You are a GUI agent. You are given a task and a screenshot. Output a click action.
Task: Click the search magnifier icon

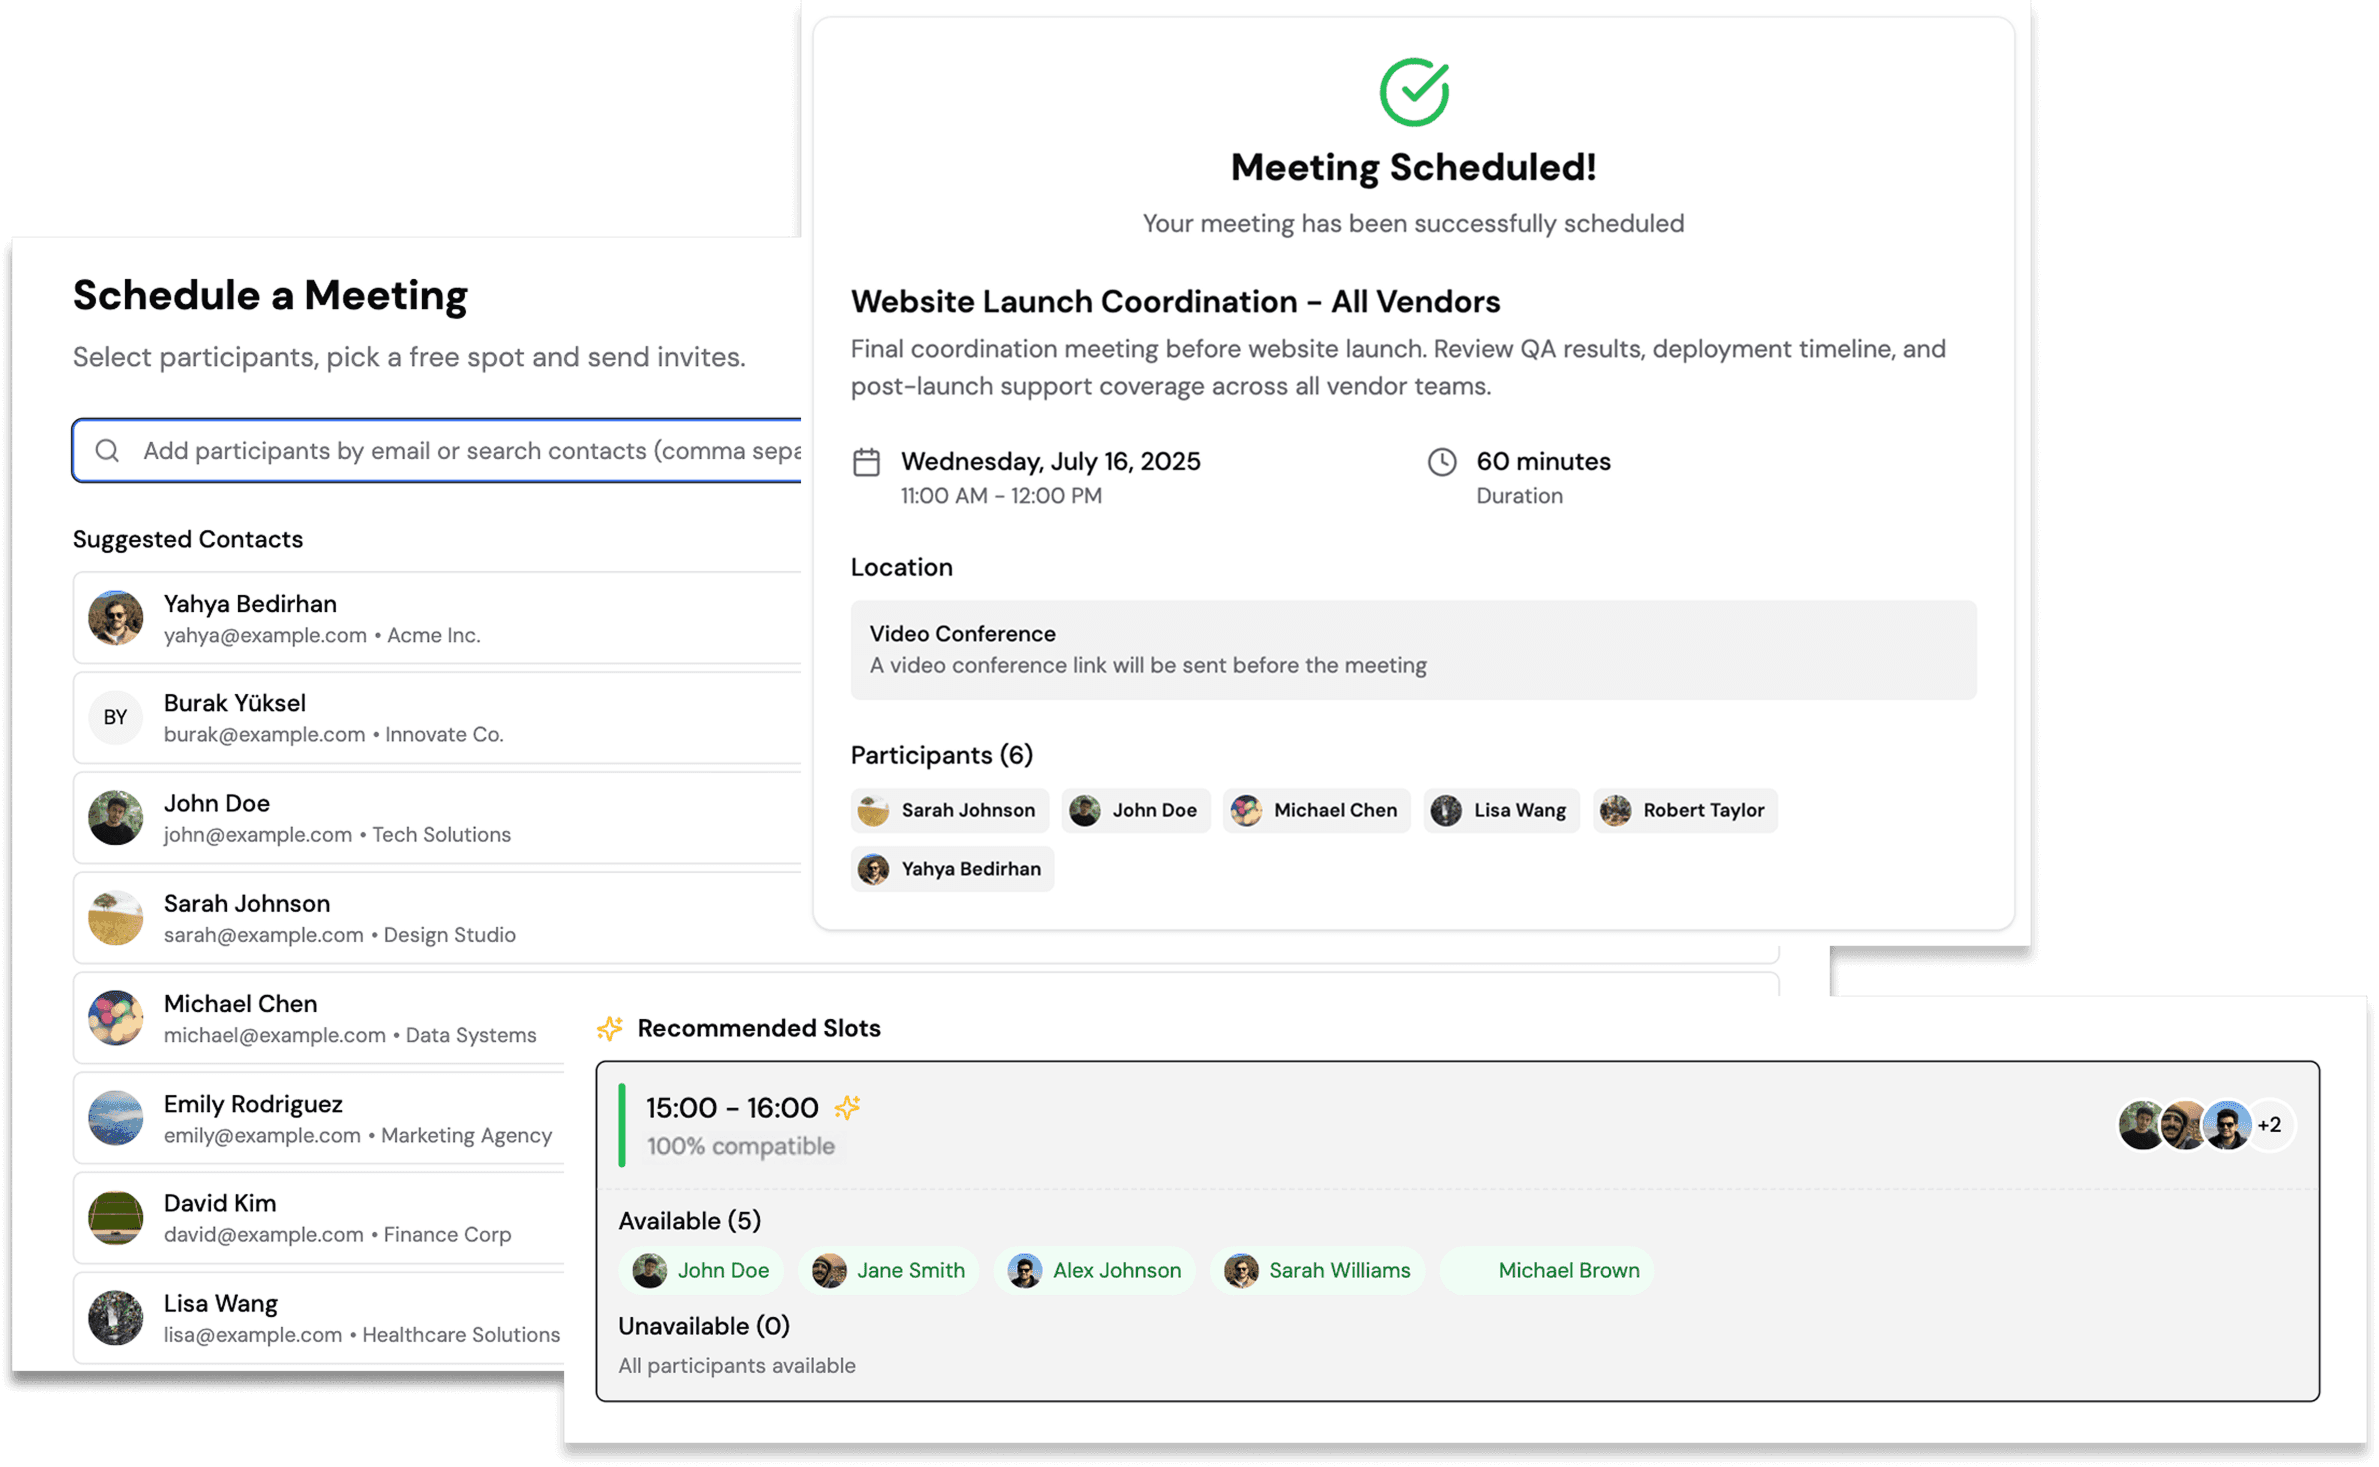[x=108, y=450]
